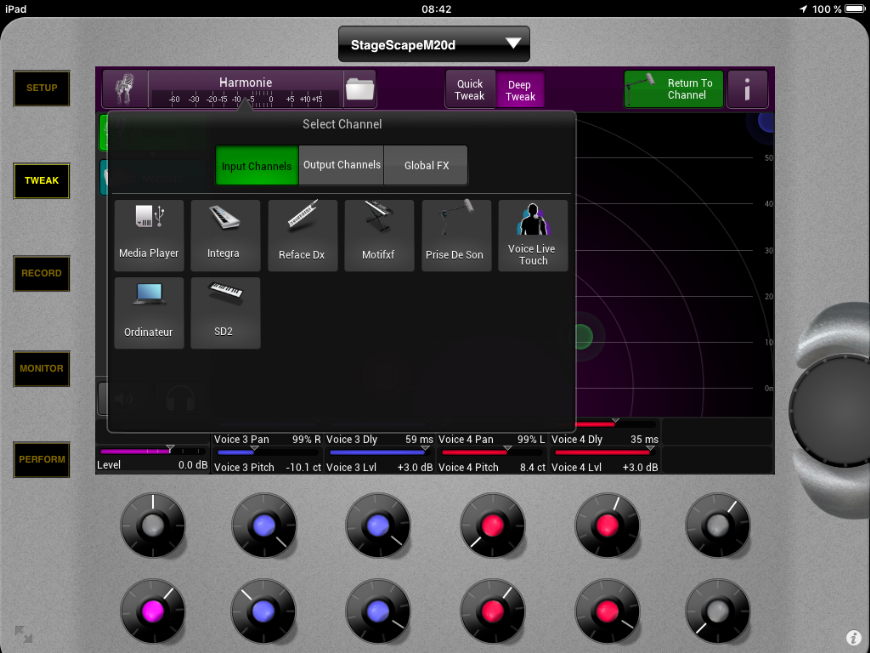Viewport: 870px width, 653px height.
Task: Select the Prise De Son microphone channel
Action: pos(454,234)
